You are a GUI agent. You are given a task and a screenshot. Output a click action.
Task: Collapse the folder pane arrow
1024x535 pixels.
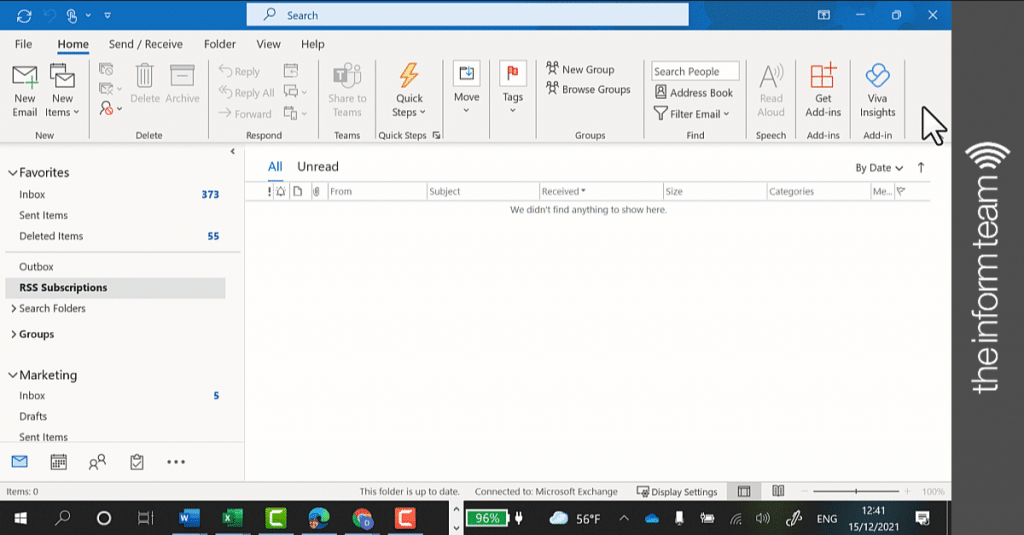pos(232,152)
